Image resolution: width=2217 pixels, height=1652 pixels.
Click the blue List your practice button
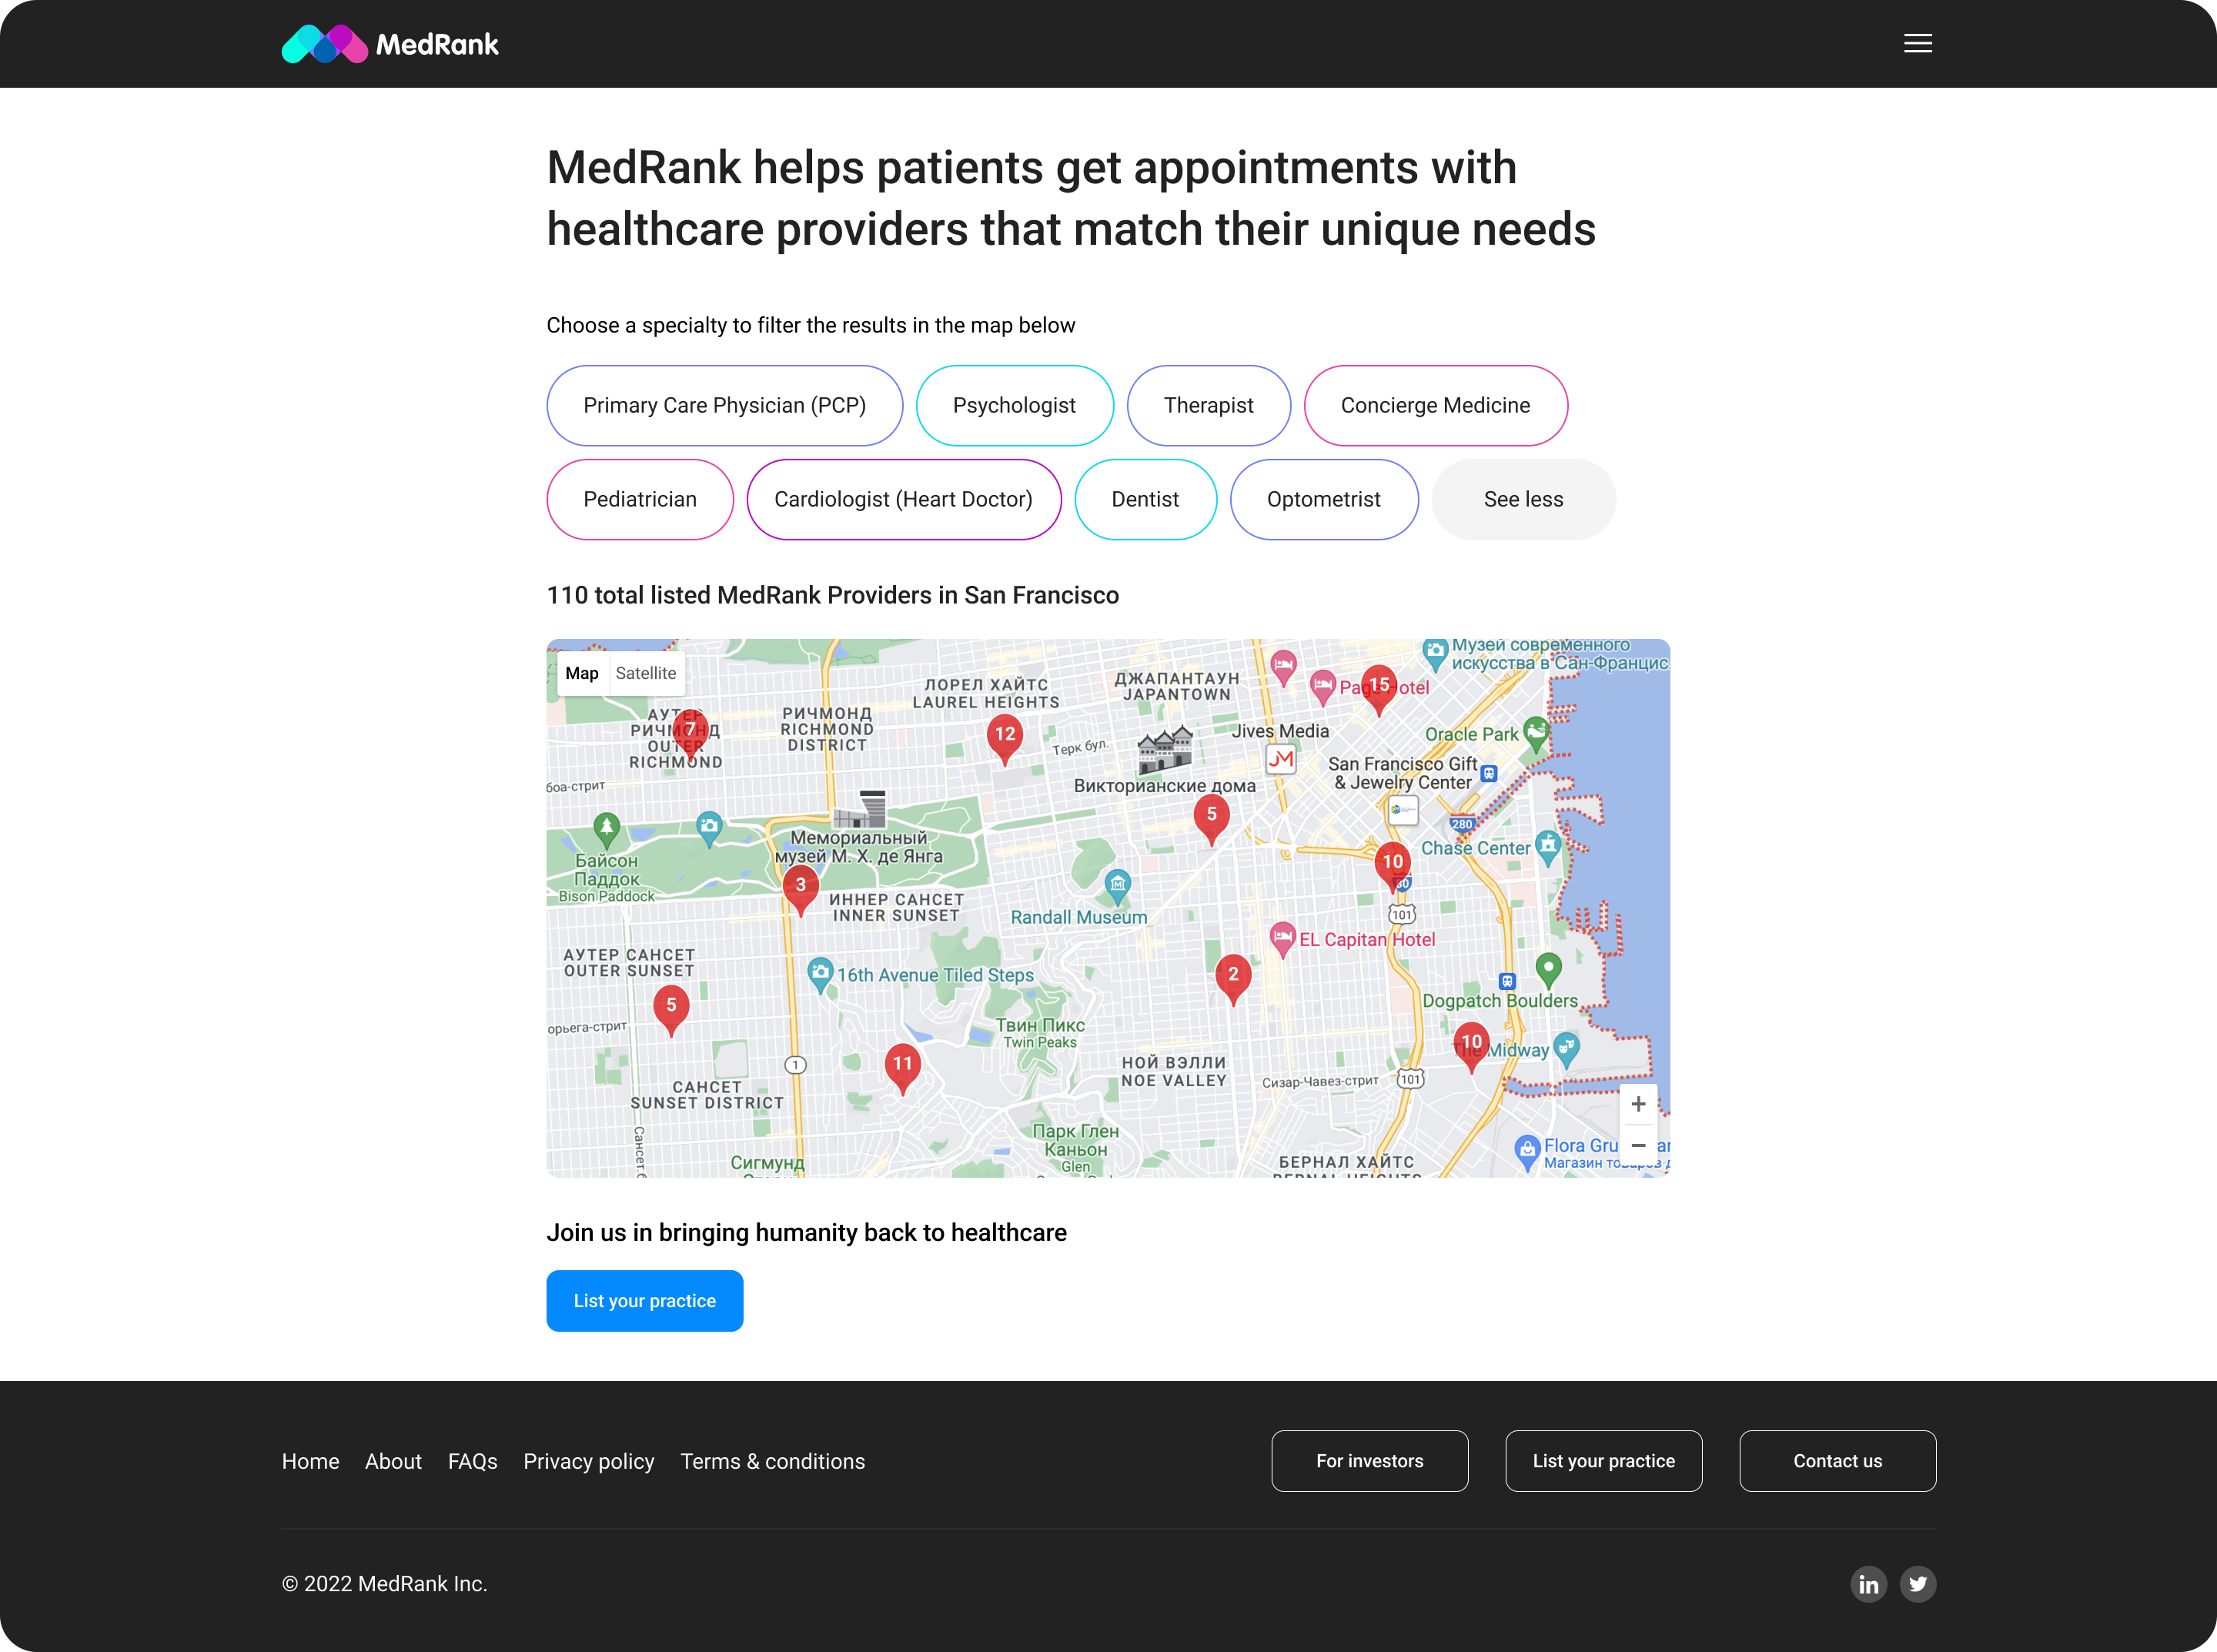click(644, 1301)
